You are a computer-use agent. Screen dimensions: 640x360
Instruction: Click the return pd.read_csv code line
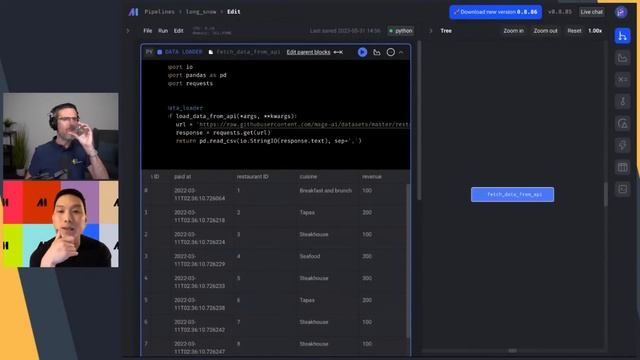click(x=269, y=141)
